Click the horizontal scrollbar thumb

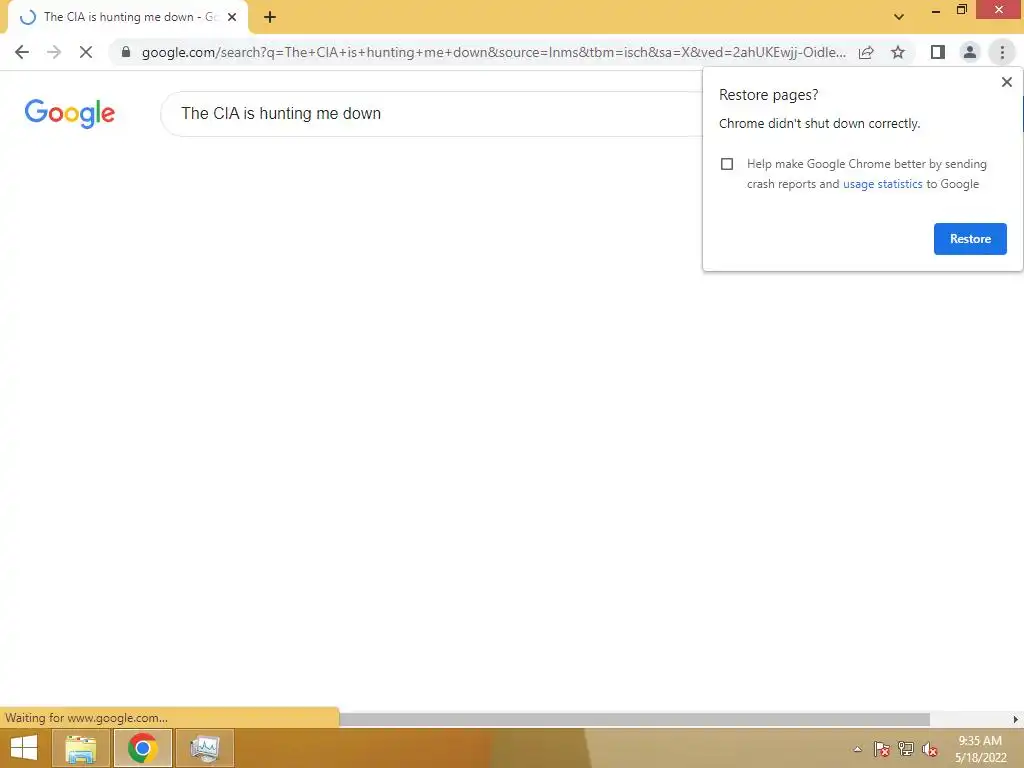click(x=633, y=719)
